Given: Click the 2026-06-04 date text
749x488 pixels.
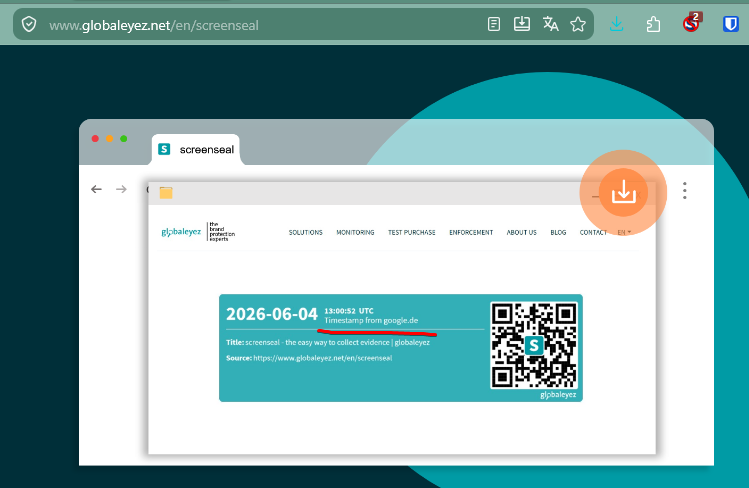Looking at the screenshot, I should (272, 314).
